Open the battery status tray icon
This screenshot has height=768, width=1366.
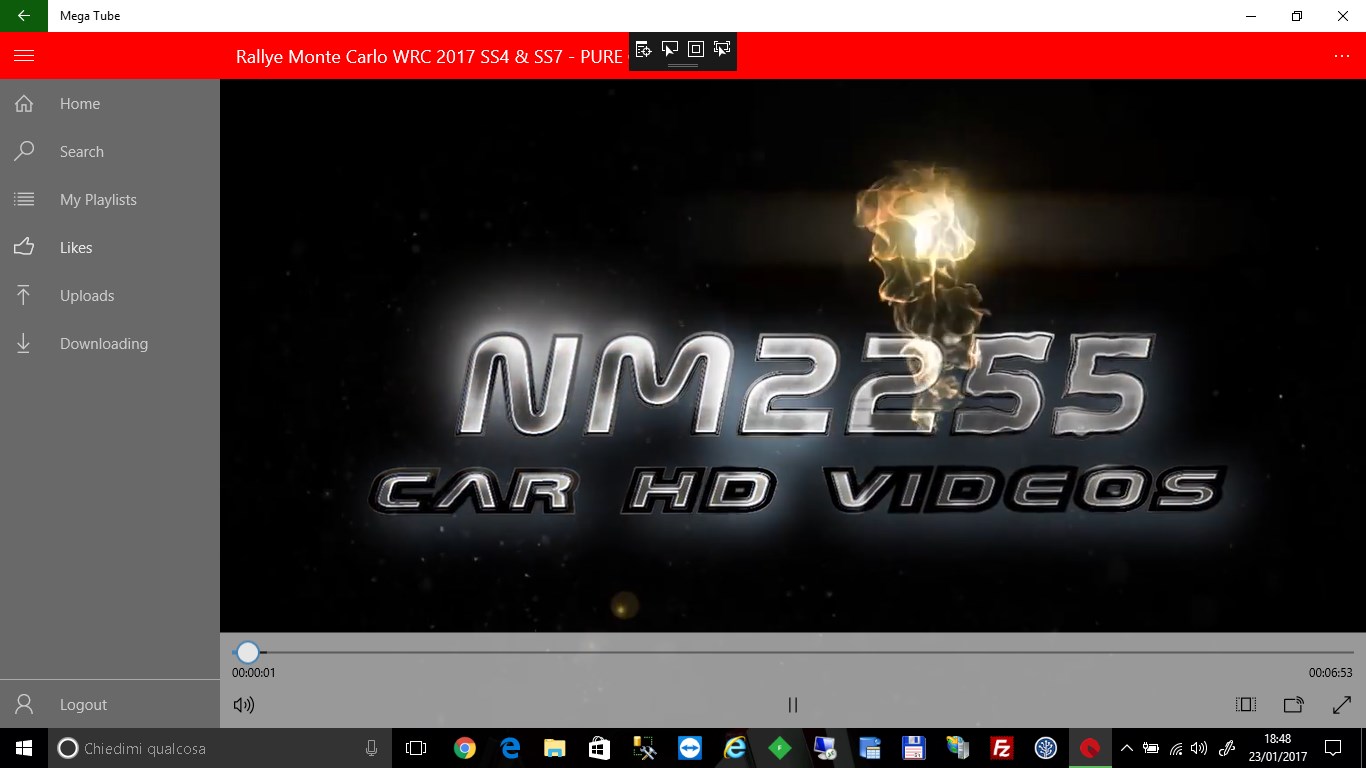click(x=1151, y=748)
